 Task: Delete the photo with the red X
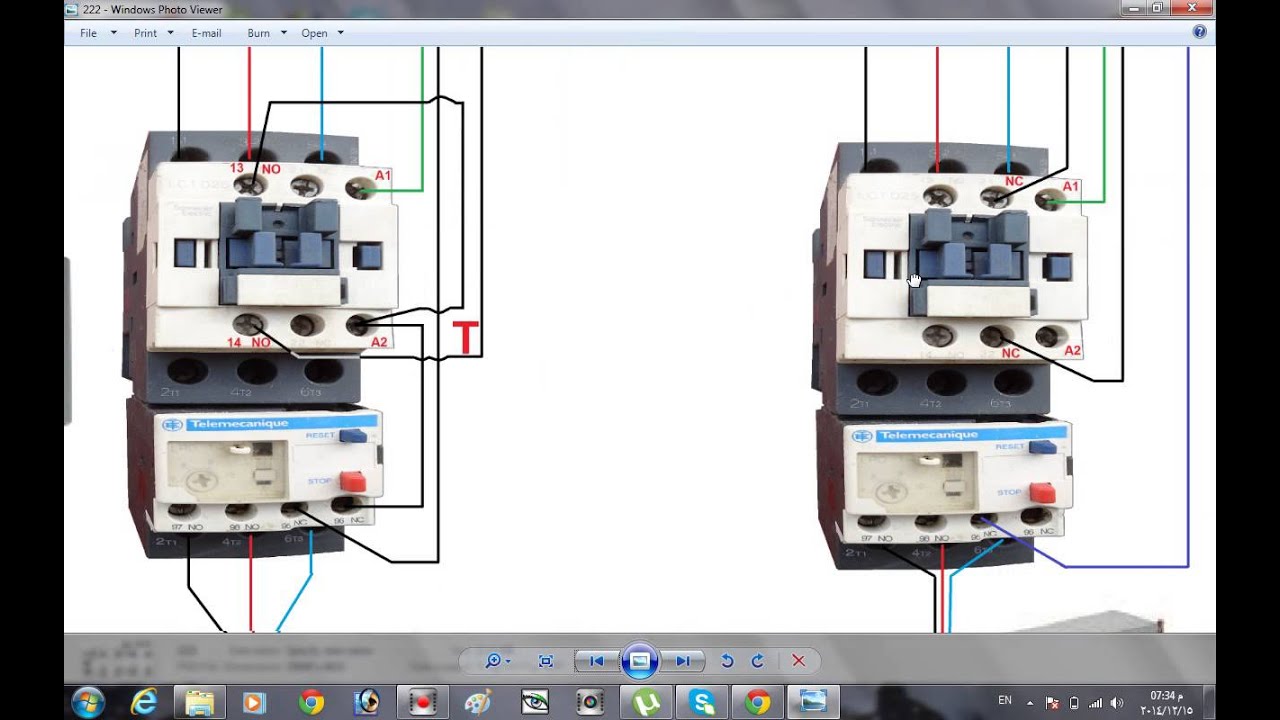pyautogui.click(x=798, y=661)
